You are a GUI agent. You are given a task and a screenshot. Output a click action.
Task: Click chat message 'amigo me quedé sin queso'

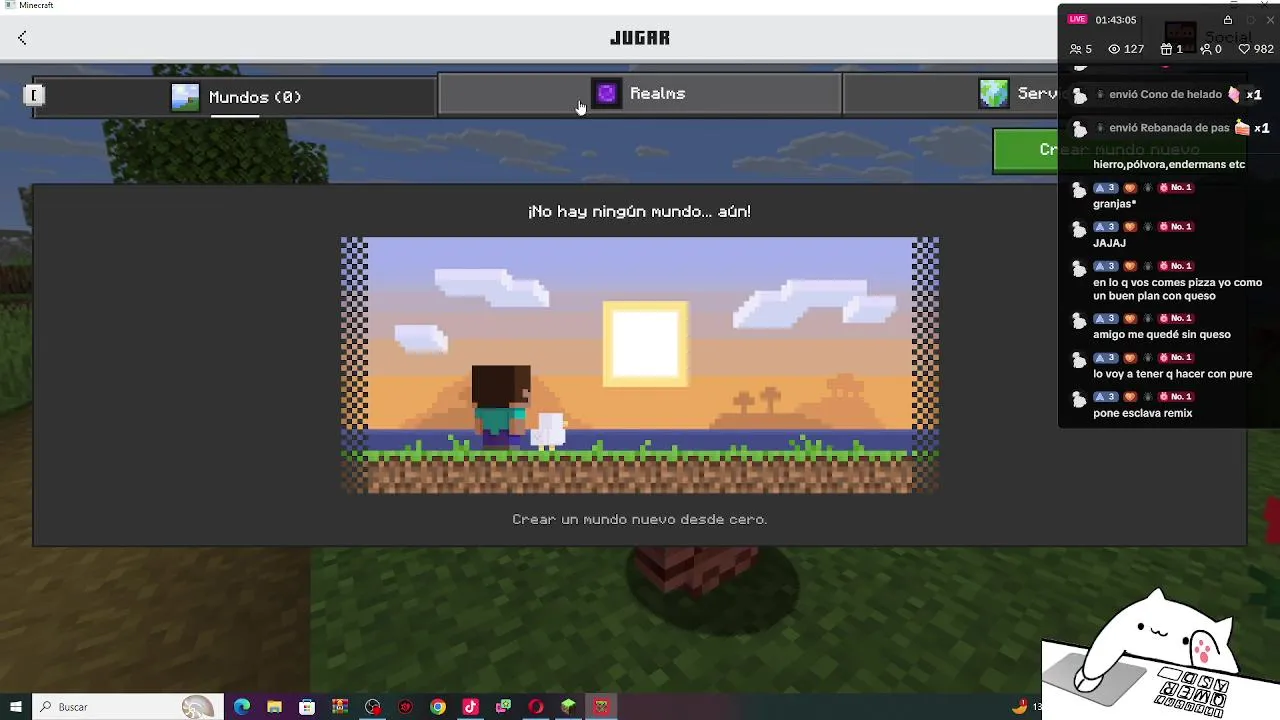[x=1161, y=335]
